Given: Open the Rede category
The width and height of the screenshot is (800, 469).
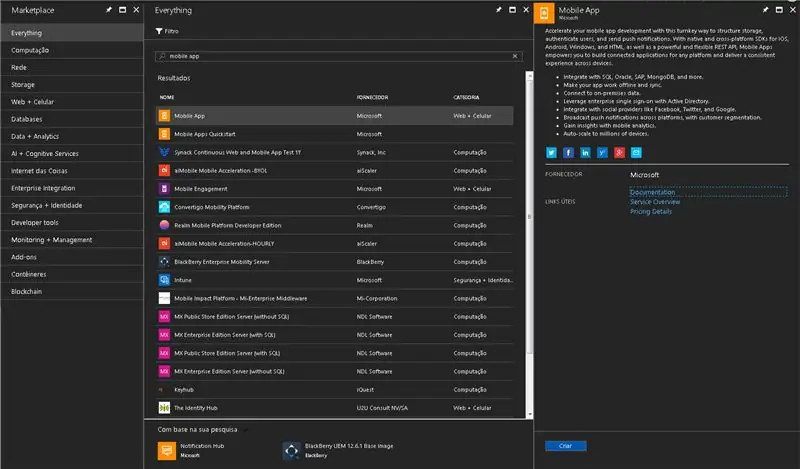Looking at the screenshot, I should coord(72,67).
